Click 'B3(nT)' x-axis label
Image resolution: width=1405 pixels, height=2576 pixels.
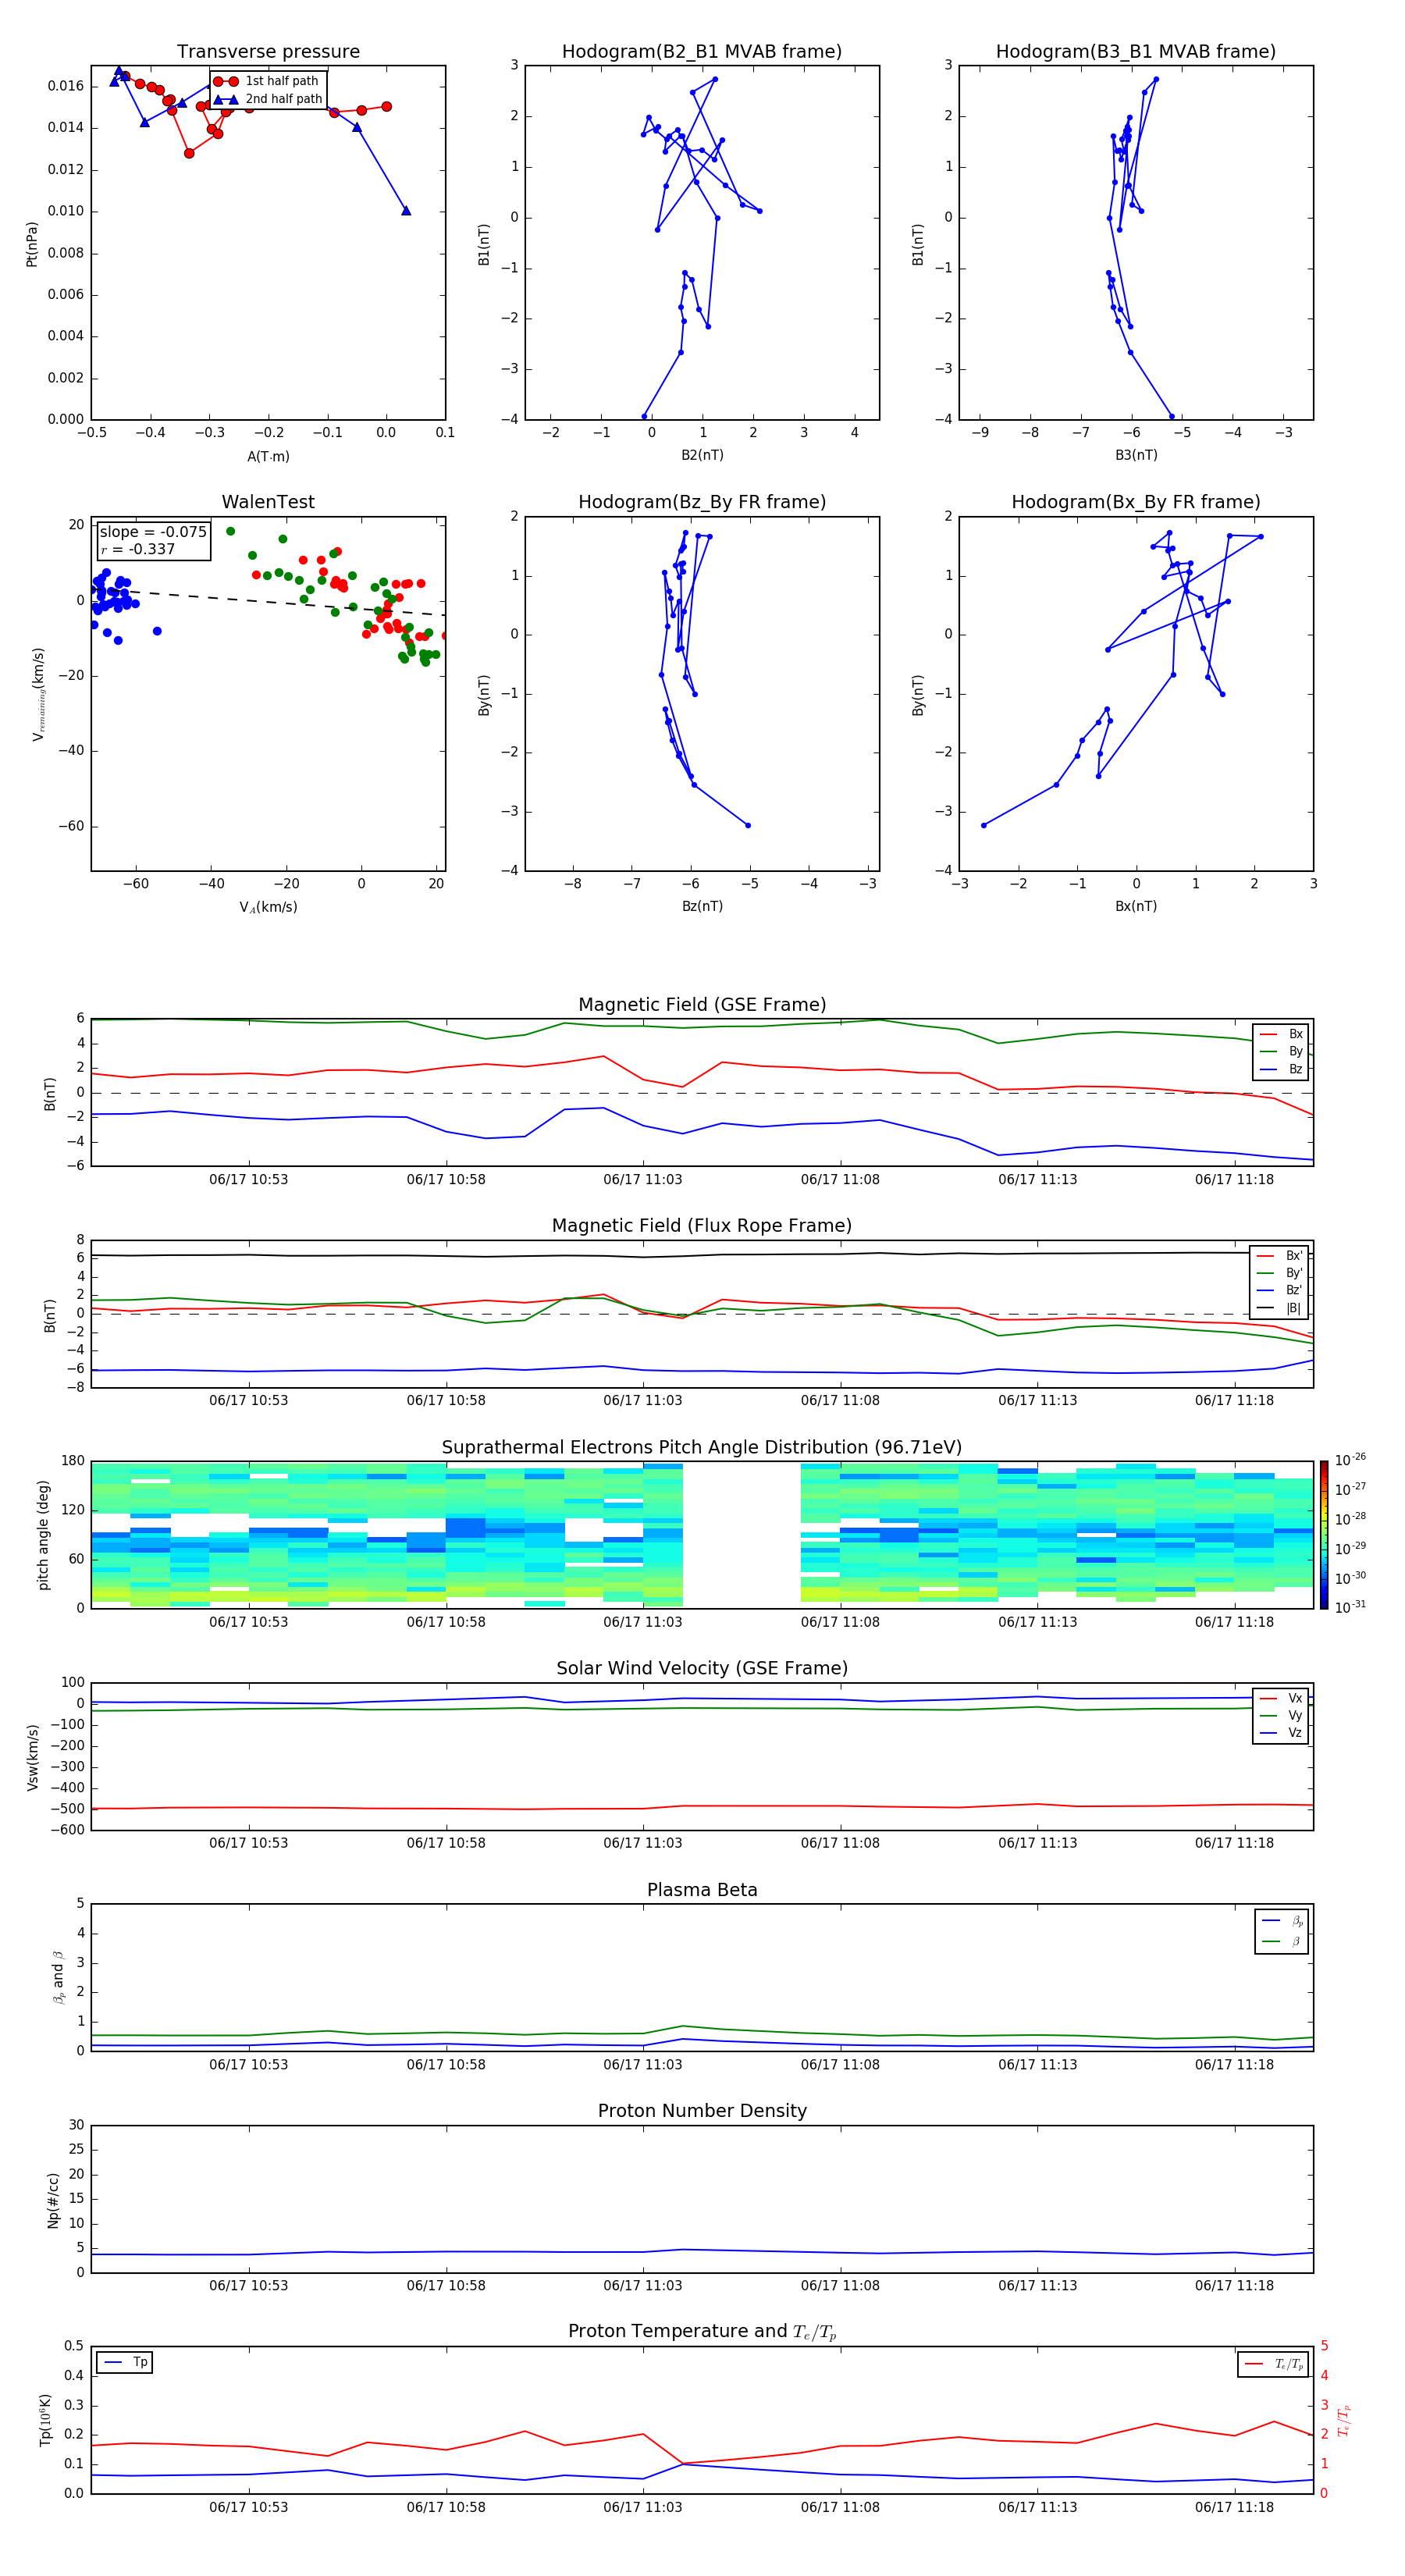pos(1136,455)
